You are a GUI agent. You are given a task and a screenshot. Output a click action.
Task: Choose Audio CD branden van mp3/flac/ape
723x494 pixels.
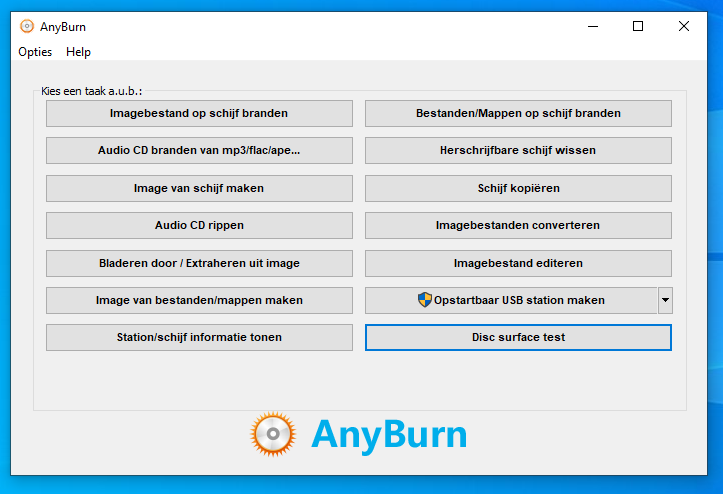(199, 150)
